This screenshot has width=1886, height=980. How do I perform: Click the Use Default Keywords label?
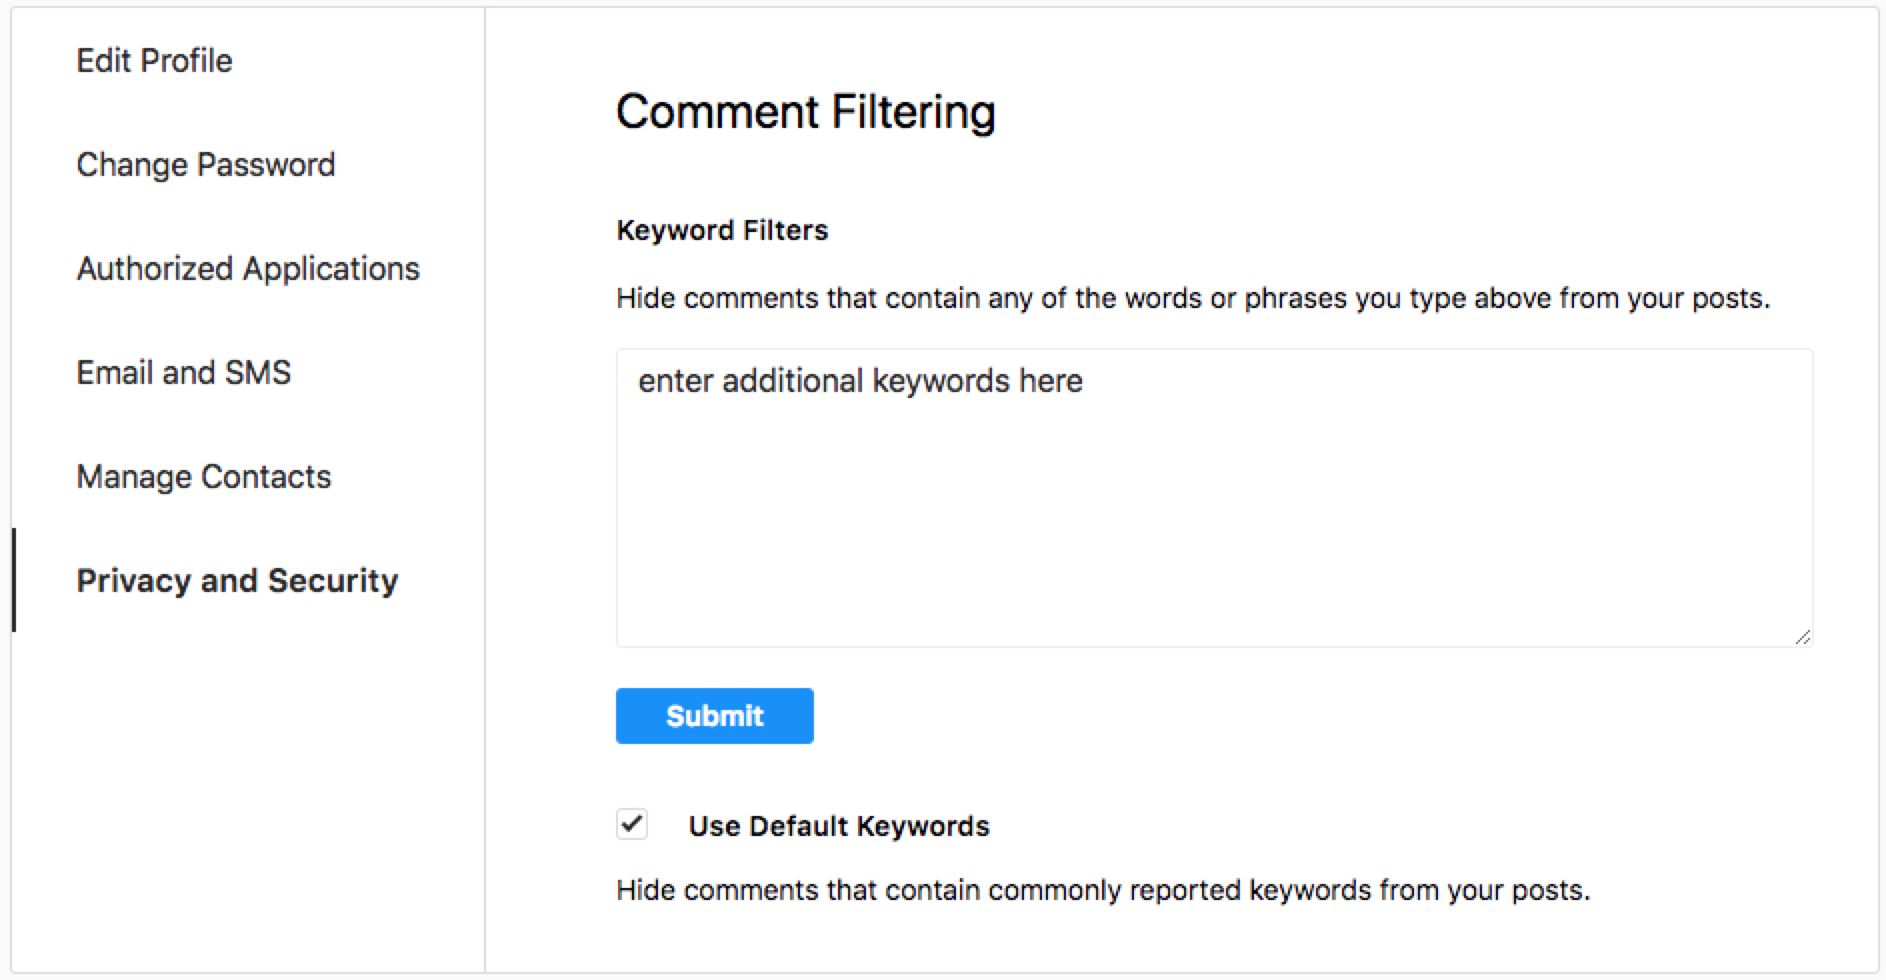pyautogui.click(x=838, y=826)
